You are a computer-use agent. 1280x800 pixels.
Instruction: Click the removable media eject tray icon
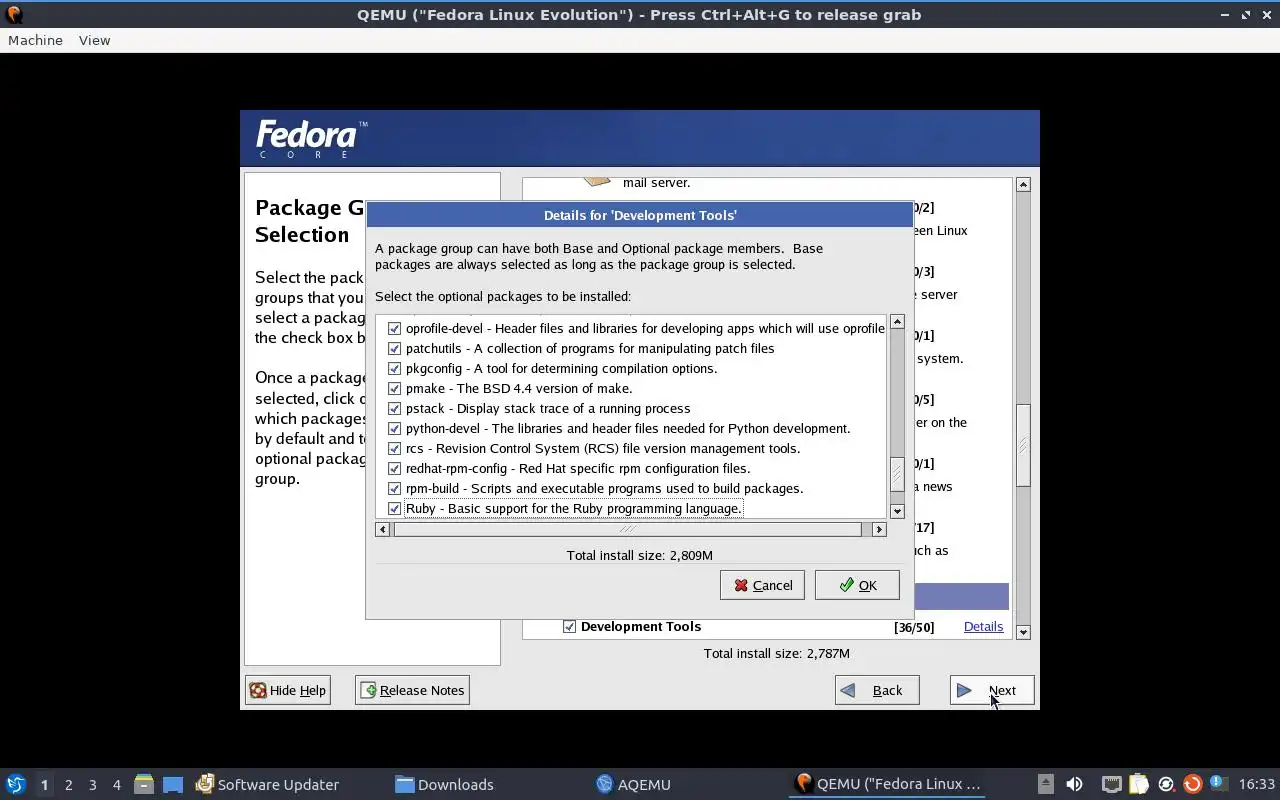coord(1045,784)
